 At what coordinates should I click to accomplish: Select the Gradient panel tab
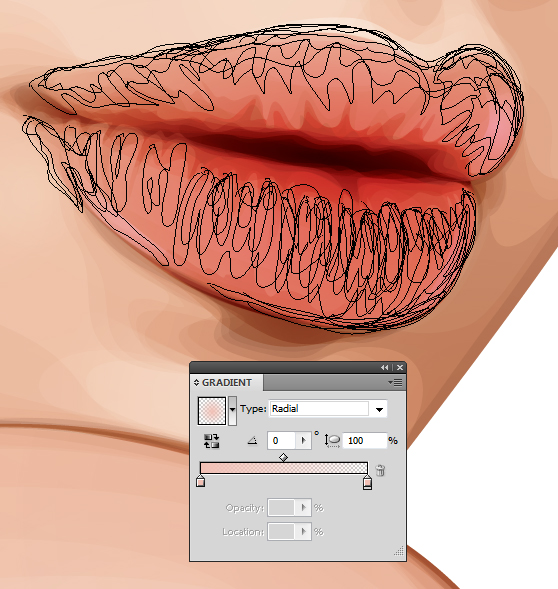pos(227,382)
